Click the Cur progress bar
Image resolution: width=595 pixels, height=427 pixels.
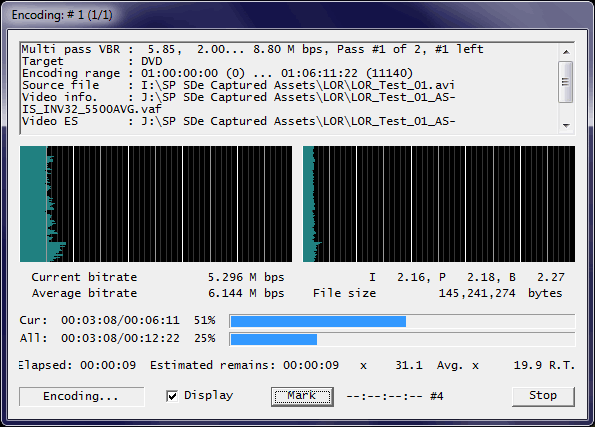tap(402, 321)
